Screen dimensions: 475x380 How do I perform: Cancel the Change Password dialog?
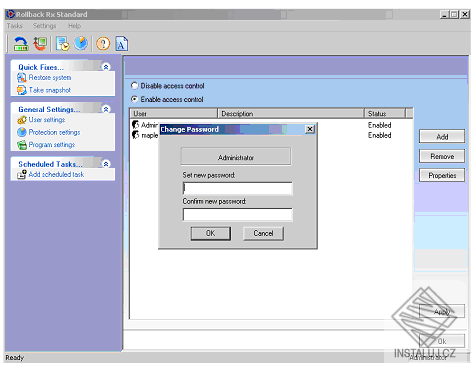coord(263,233)
